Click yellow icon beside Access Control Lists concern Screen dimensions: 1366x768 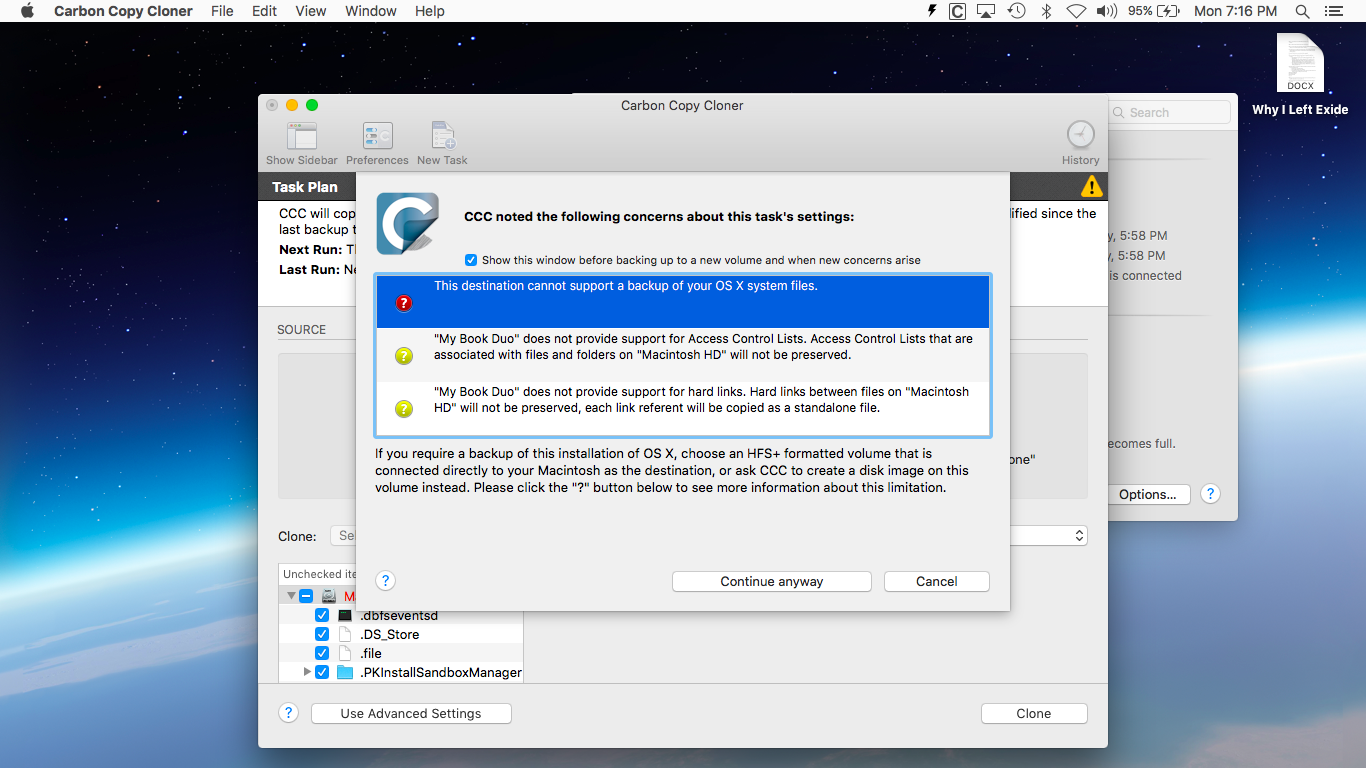point(404,355)
